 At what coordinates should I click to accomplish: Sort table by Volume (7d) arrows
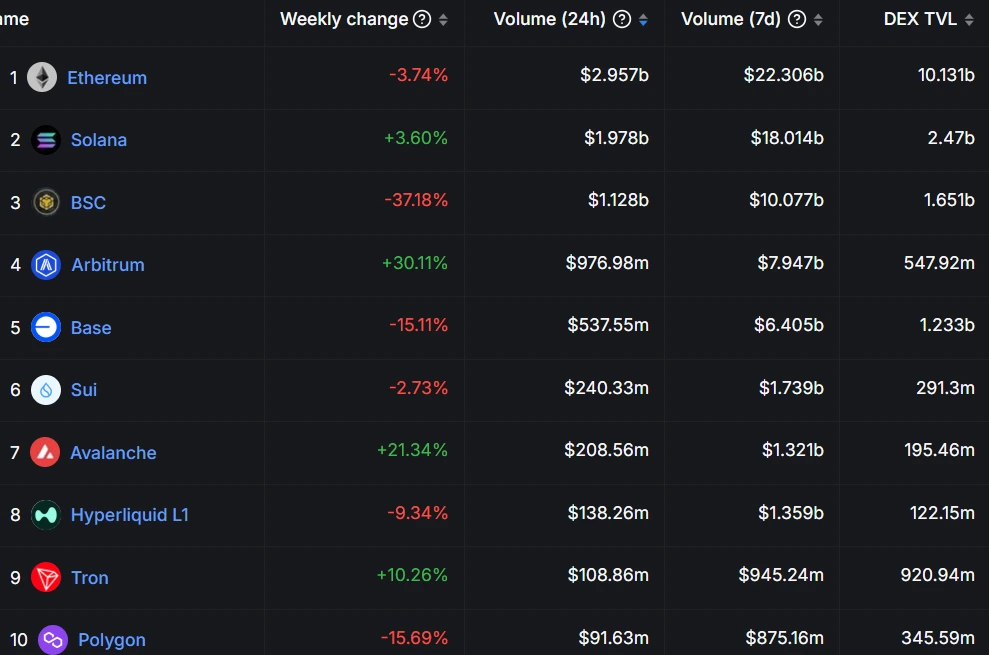pyautogui.click(x=818, y=20)
